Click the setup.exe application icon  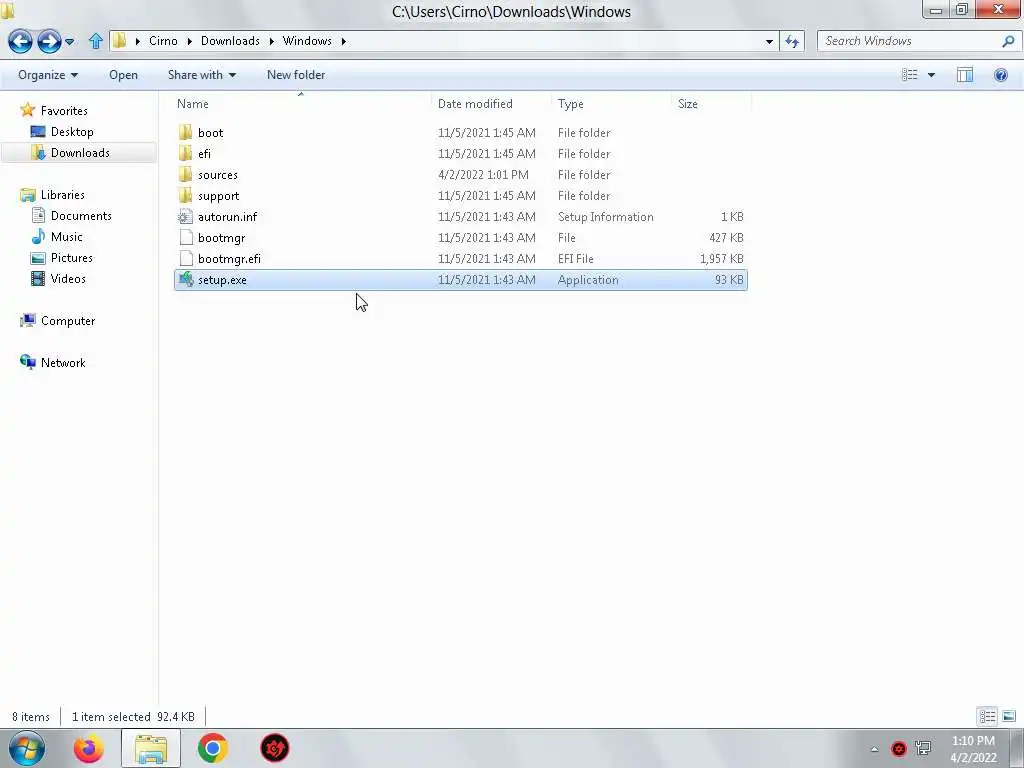185,280
